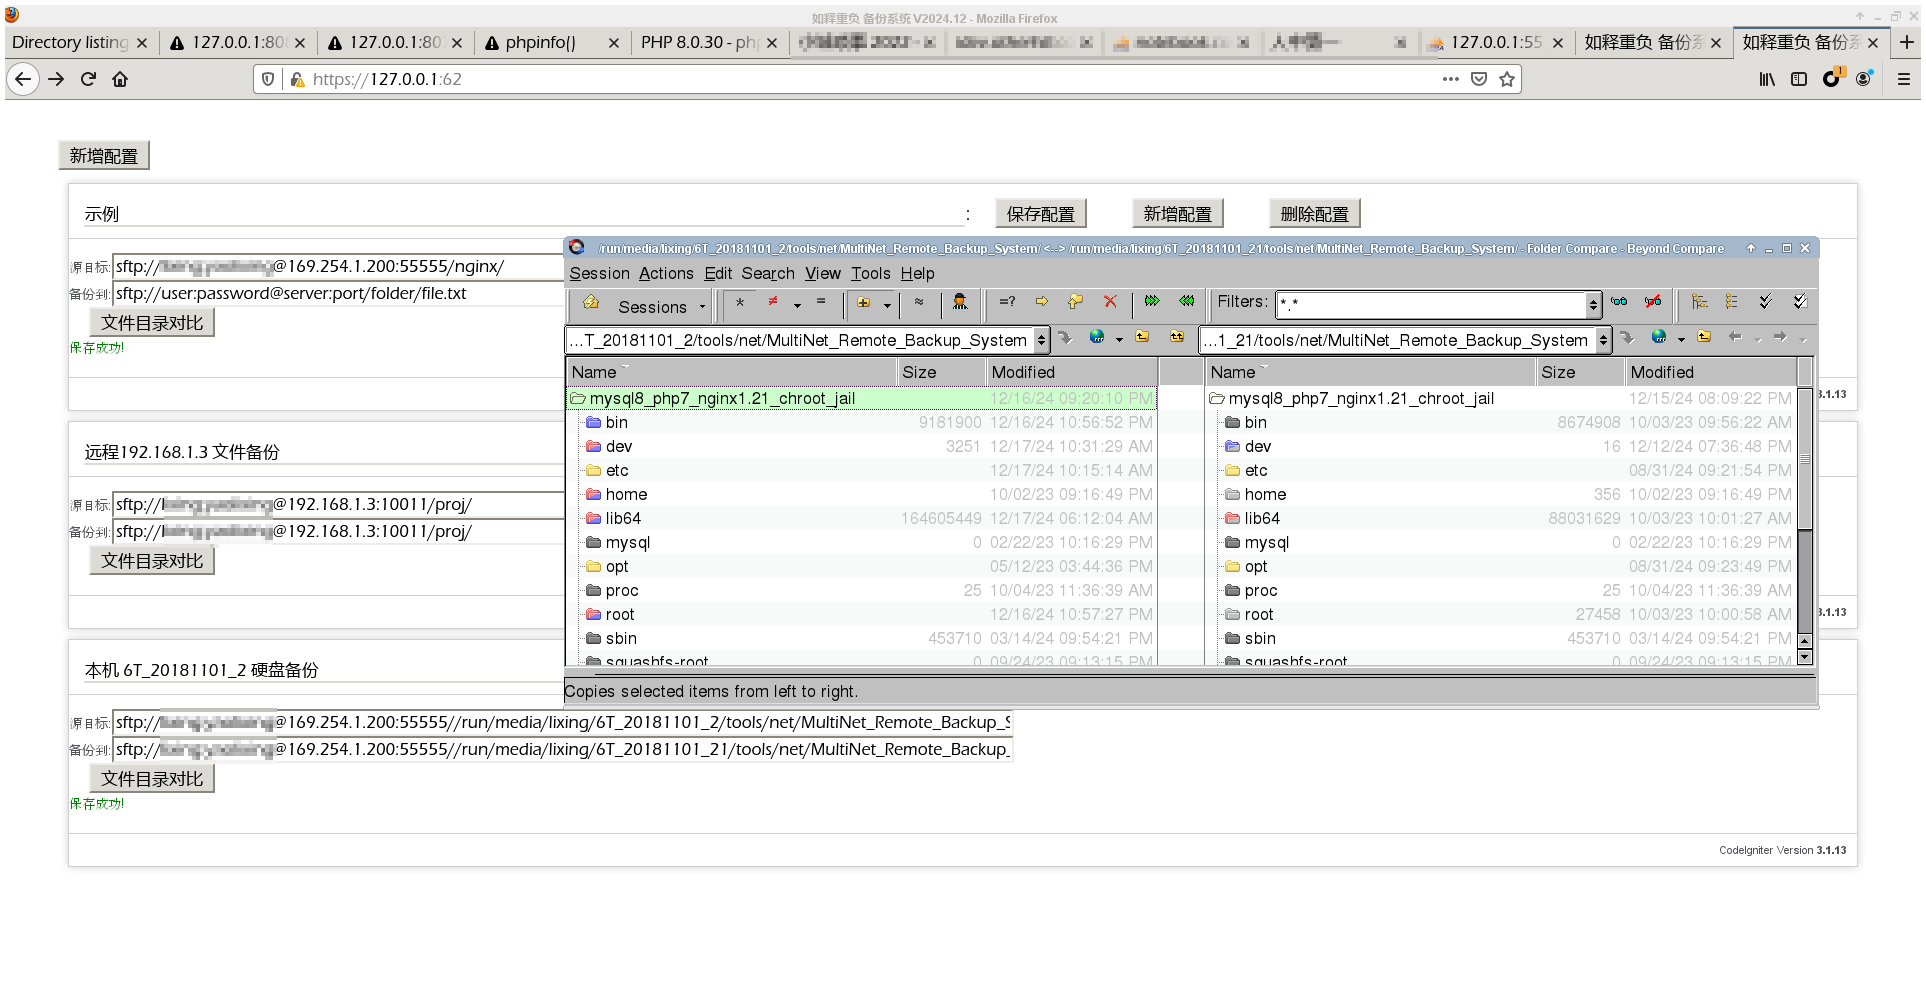This screenshot has height=991, width=1926.
Task: Toggle the Show All asterisk filter
Action: [x=739, y=302]
